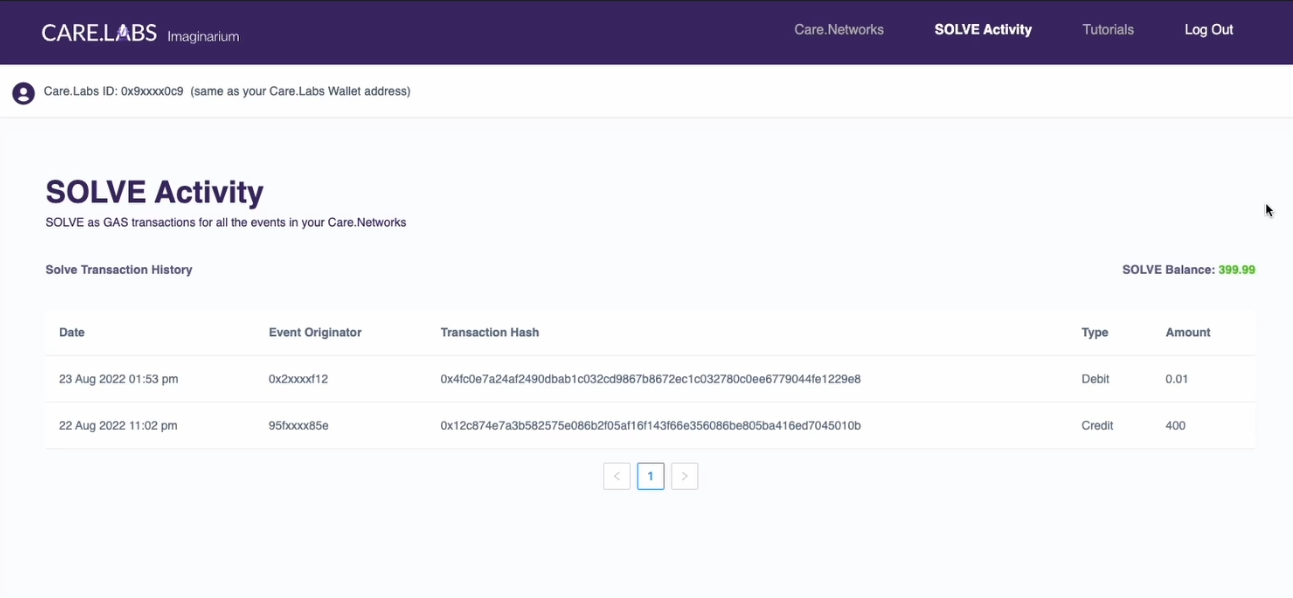This screenshot has height=598, width=1293.
Task: Click the Transaction Hash column header
Action: (489, 332)
